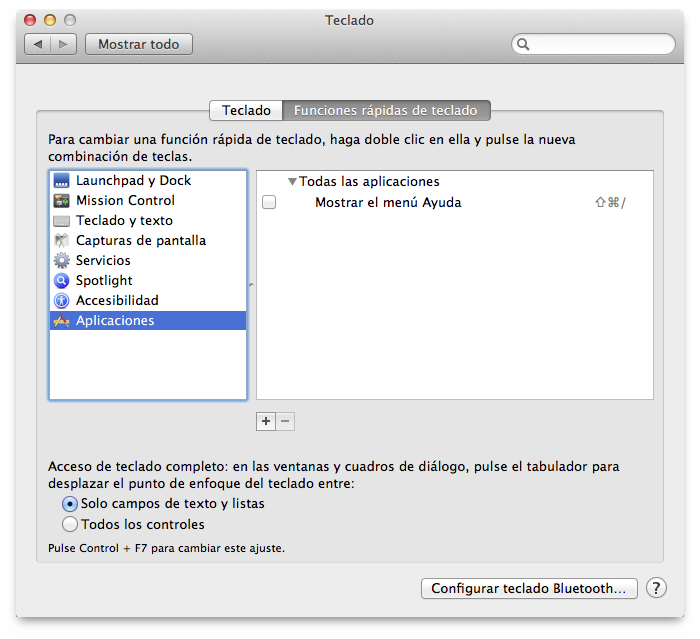Select Launchpad y Dock category text
This screenshot has width=700, height=639.
tap(133, 180)
